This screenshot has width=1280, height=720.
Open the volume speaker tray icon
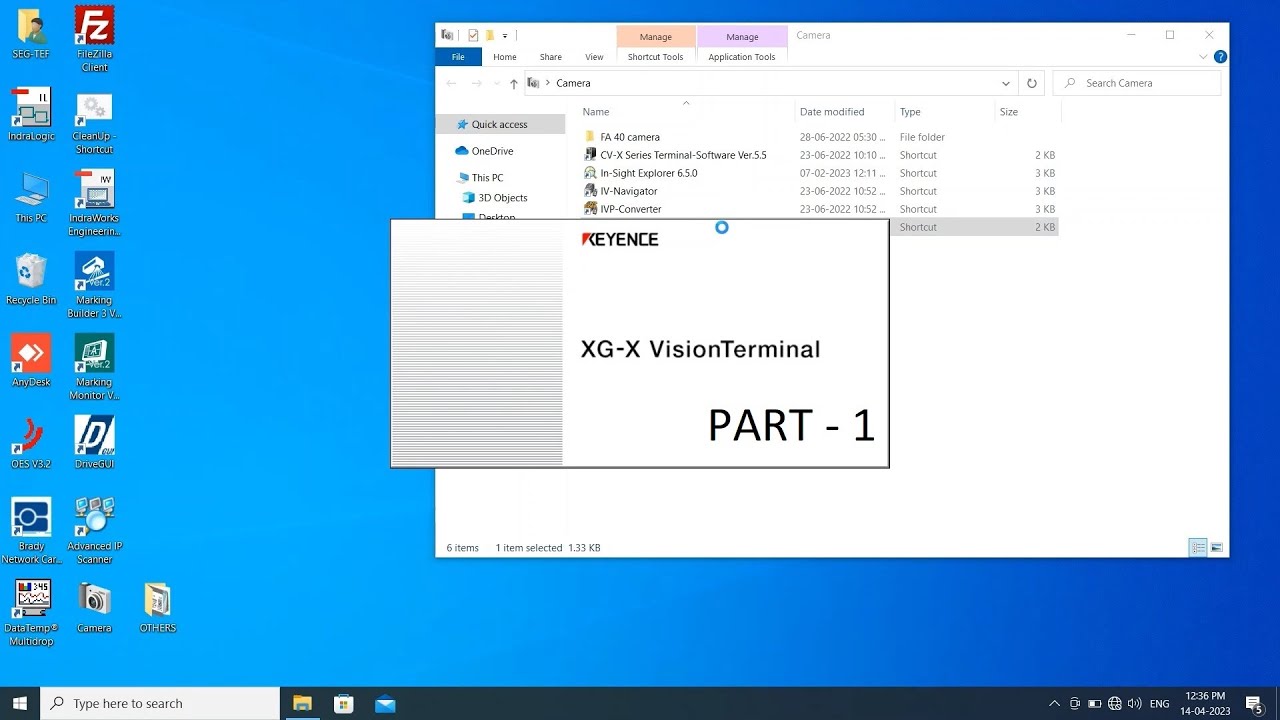pos(1135,704)
